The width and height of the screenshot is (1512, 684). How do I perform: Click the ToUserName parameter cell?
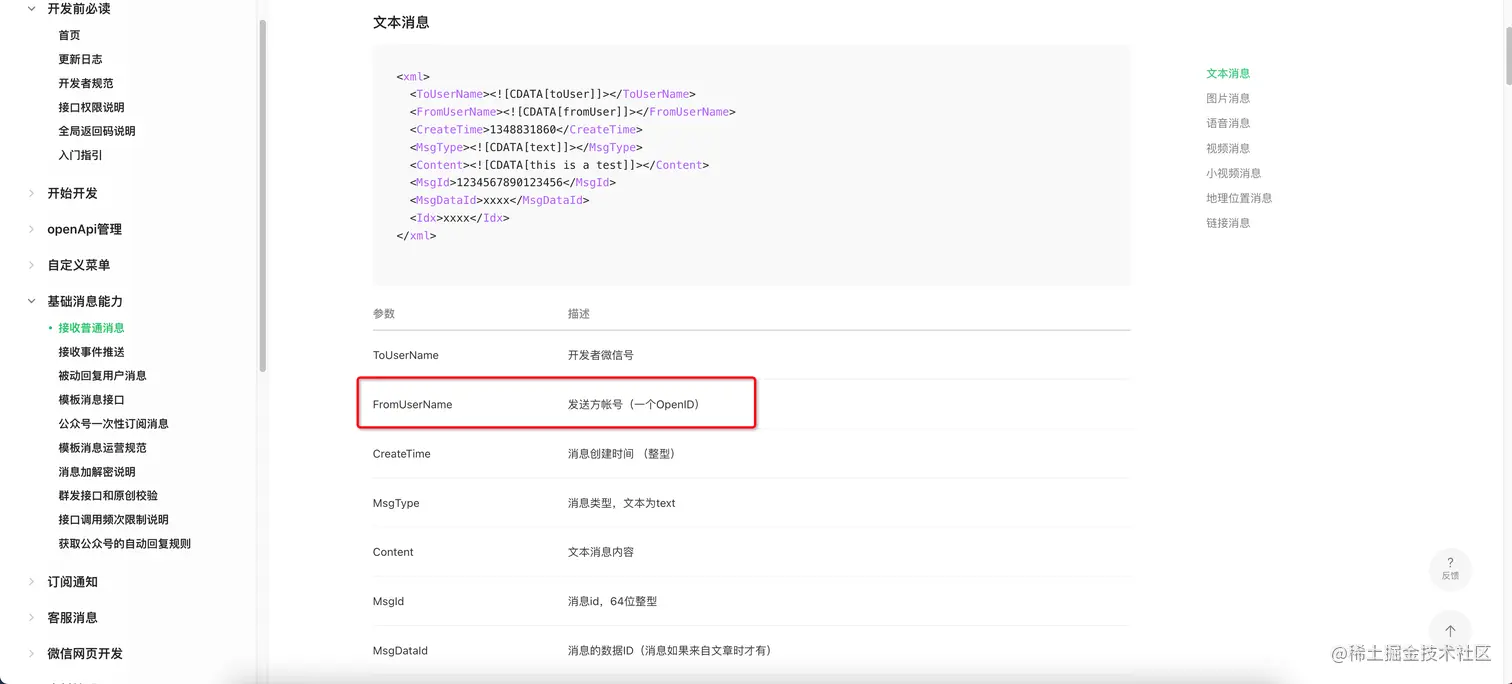(x=405, y=355)
